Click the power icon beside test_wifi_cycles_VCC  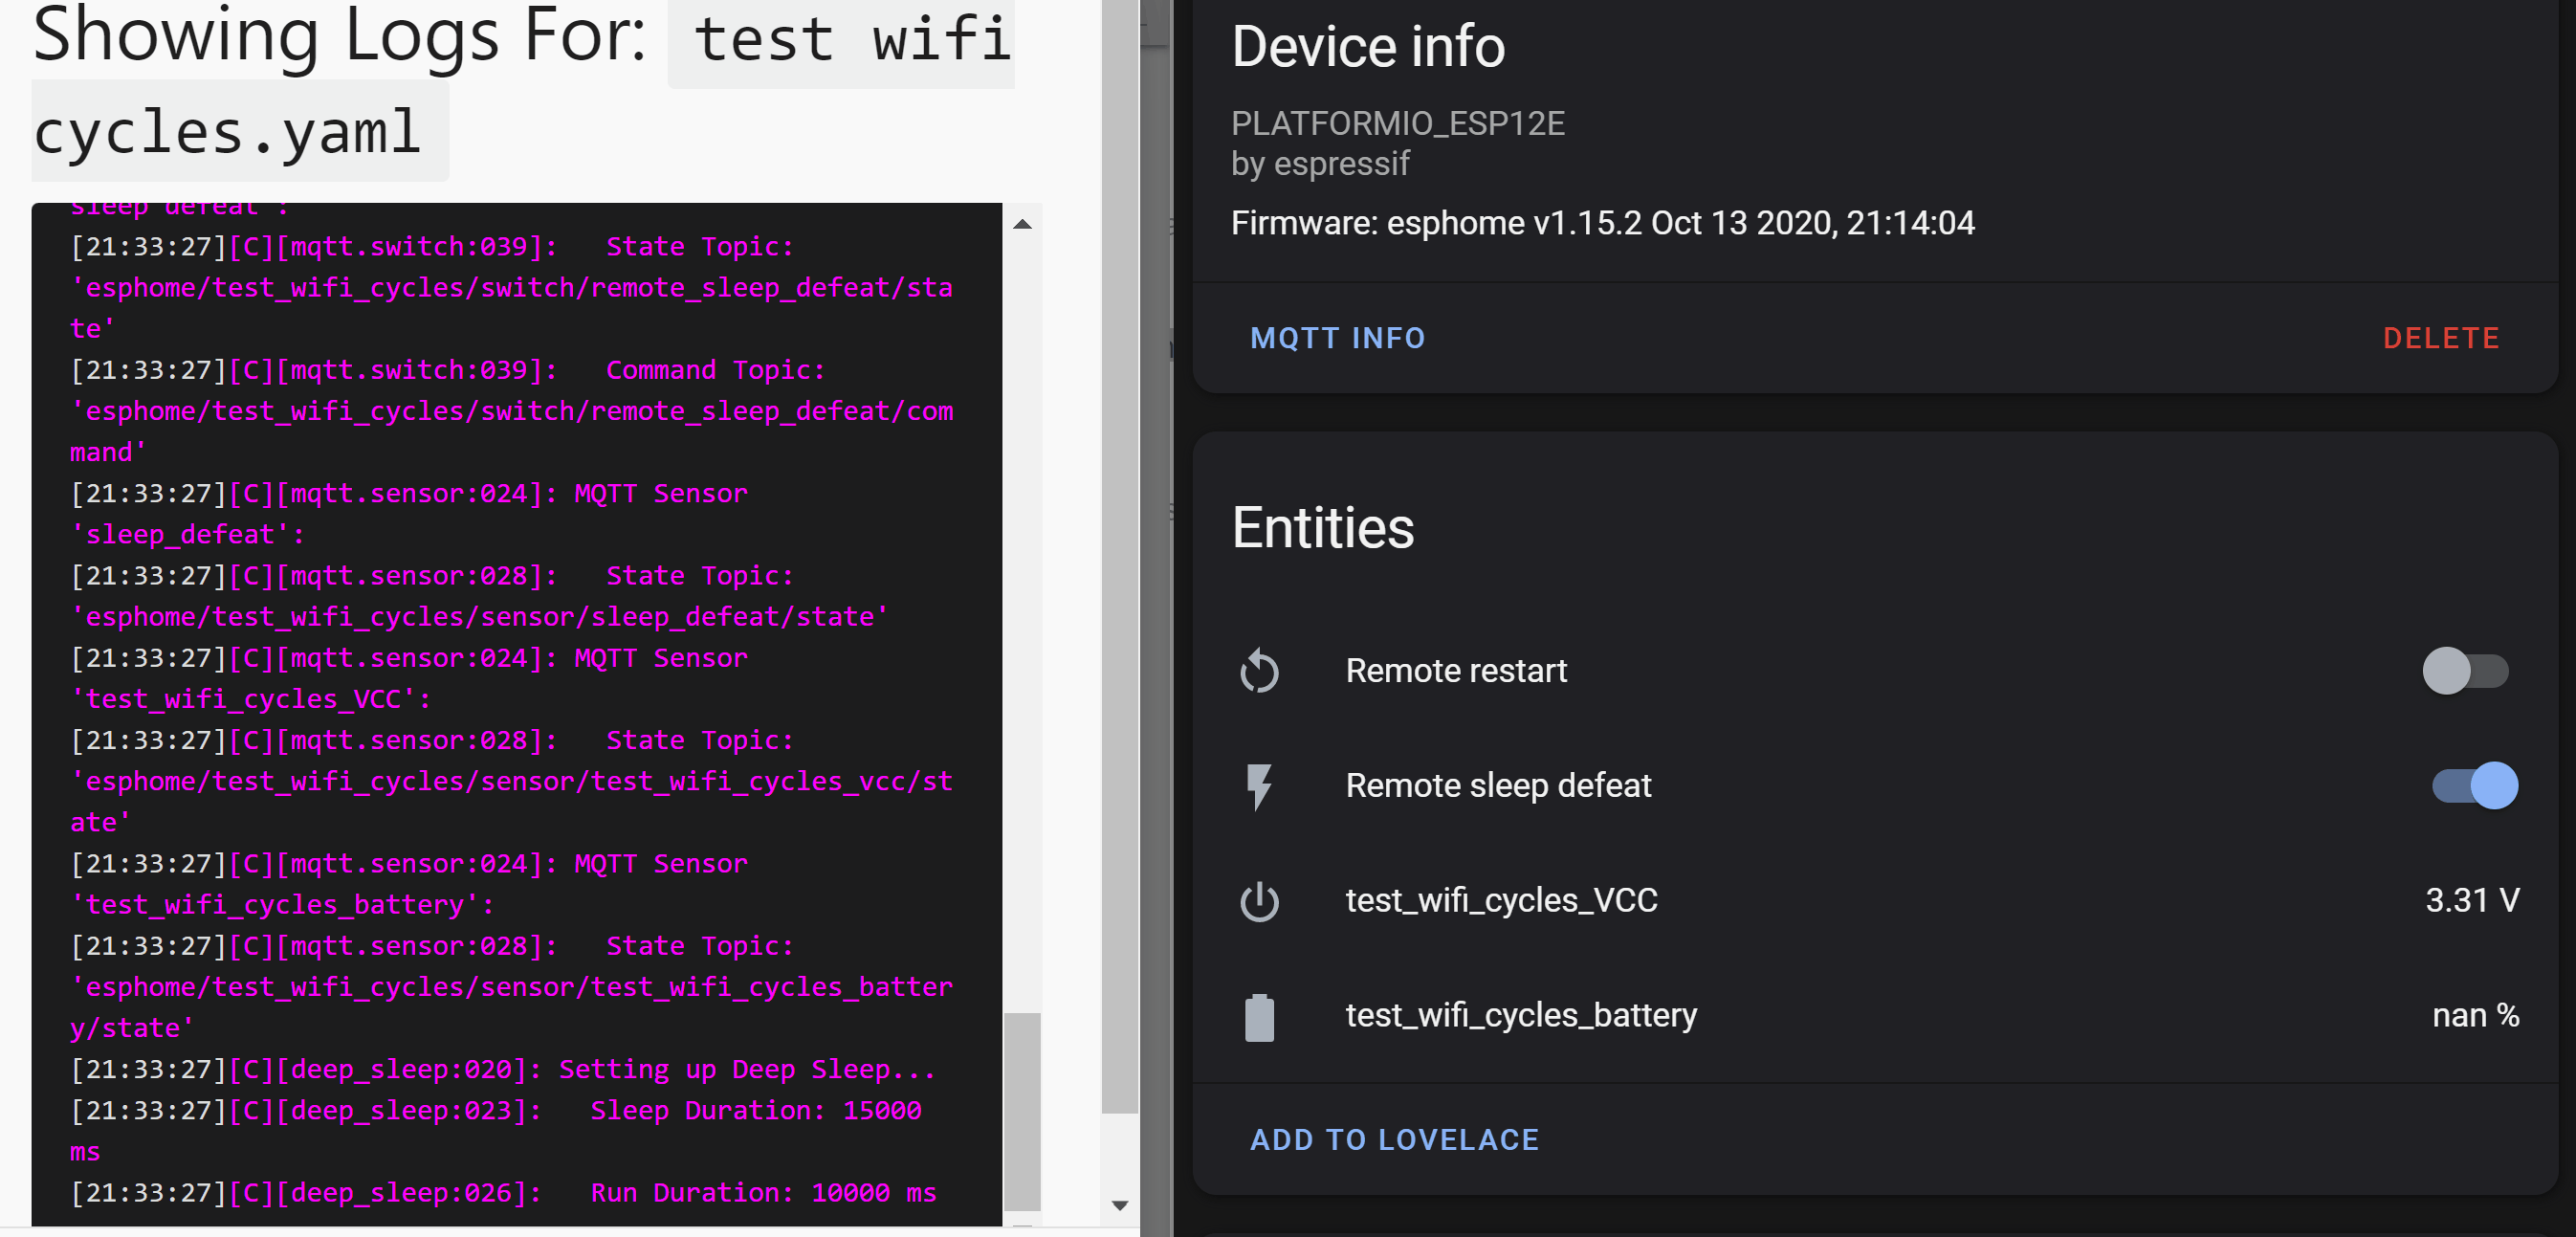(1259, 901)
